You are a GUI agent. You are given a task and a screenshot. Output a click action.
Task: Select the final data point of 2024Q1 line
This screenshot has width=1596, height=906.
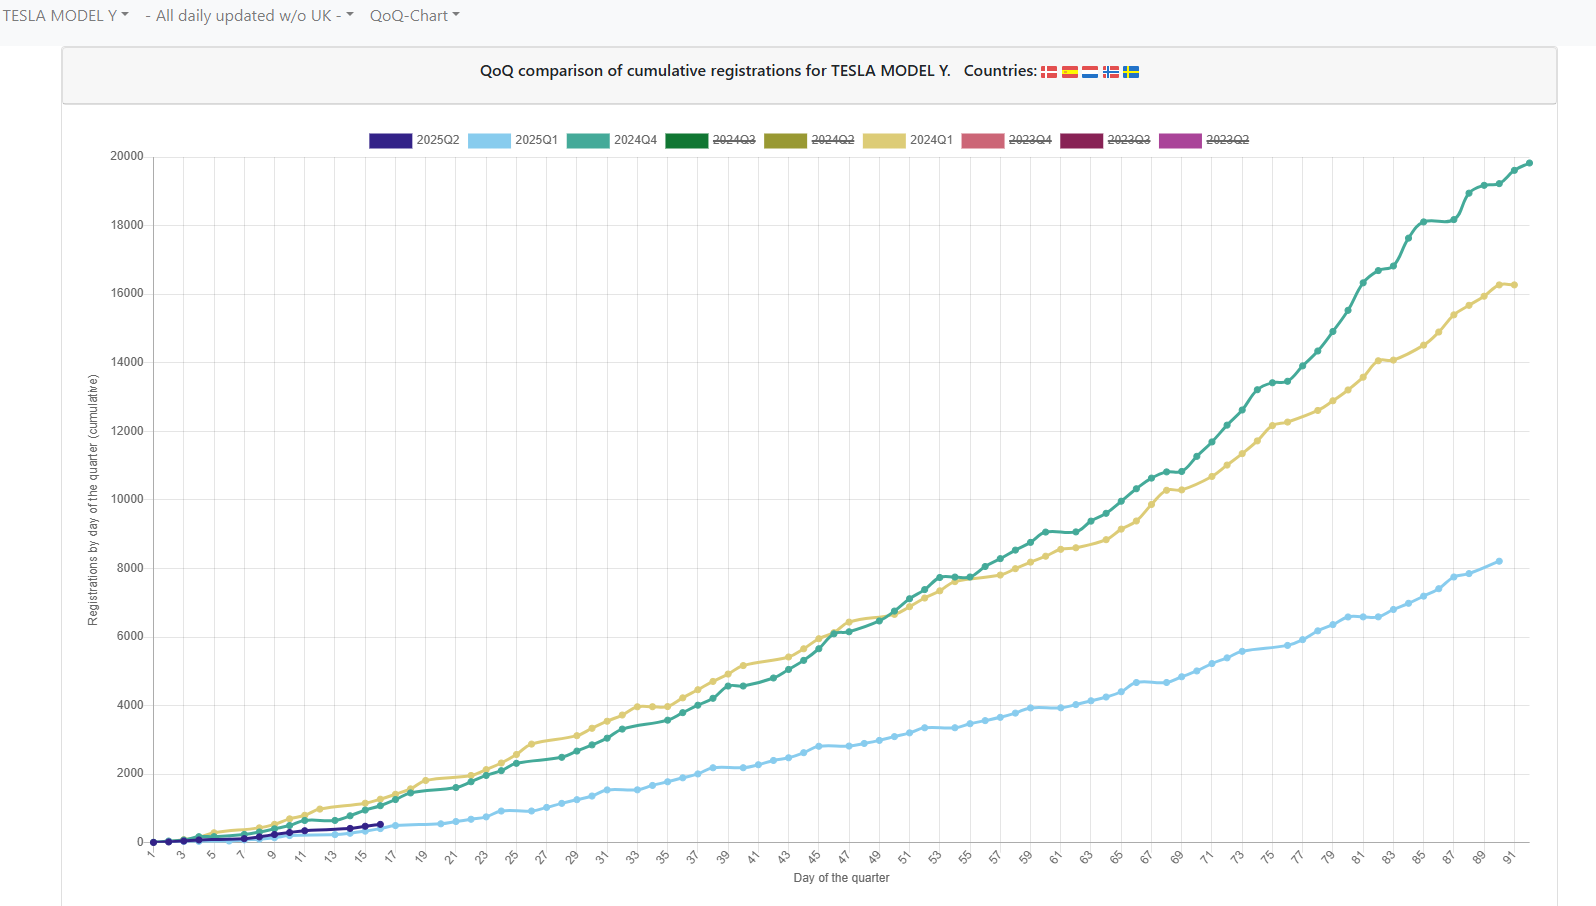[1514, 285]
